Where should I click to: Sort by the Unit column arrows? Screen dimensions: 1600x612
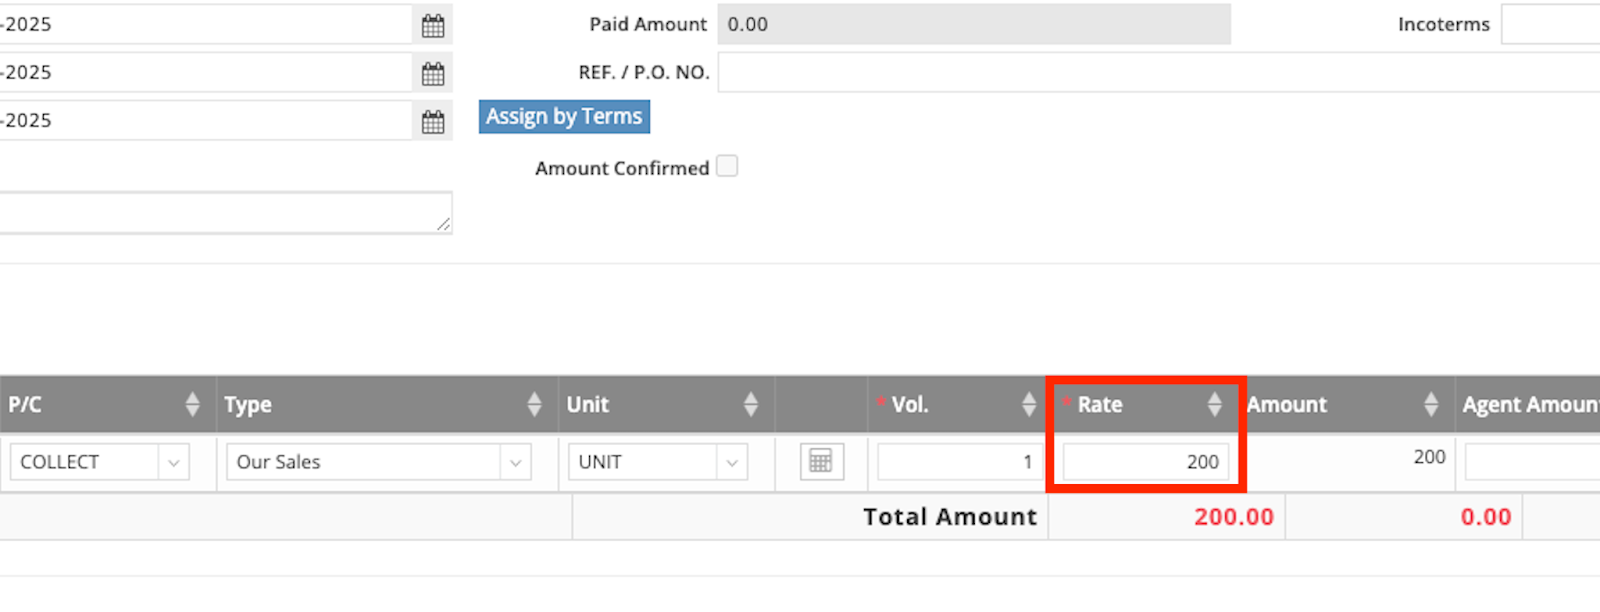[x=750, y=404]
